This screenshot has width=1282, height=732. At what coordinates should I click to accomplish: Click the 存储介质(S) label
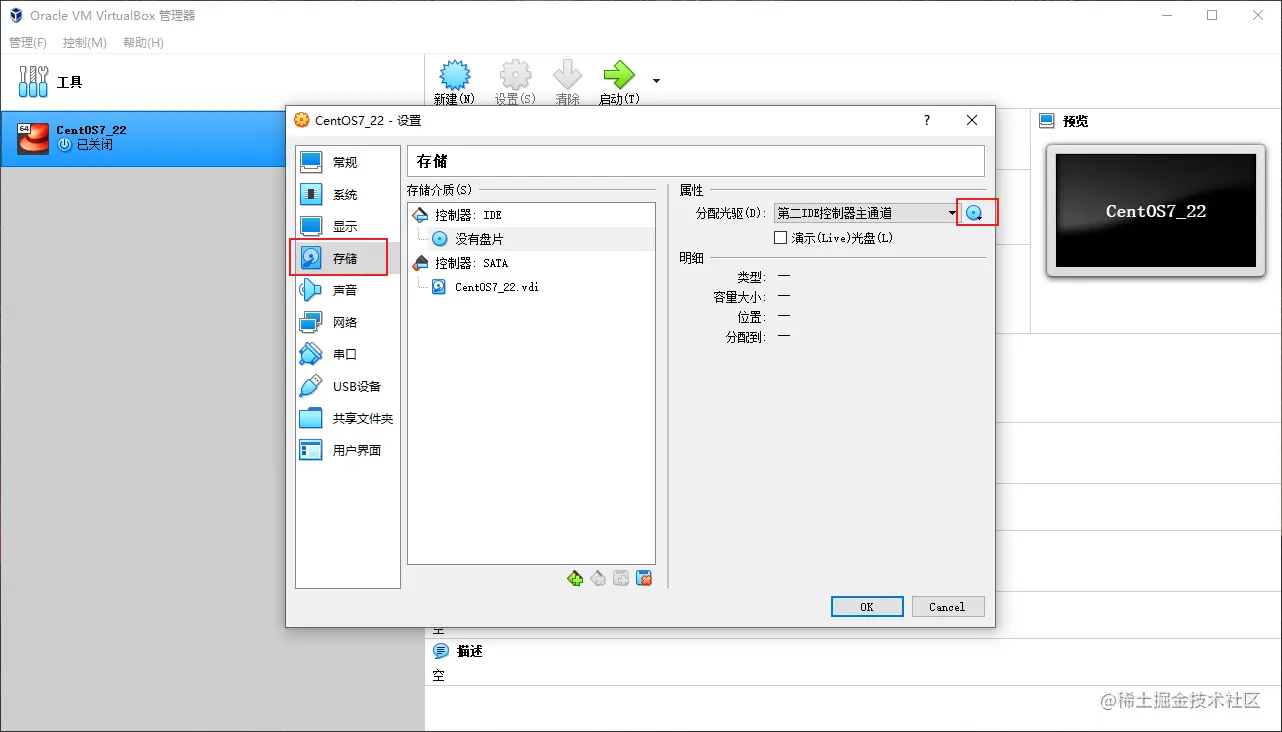[x=439, y=190]
